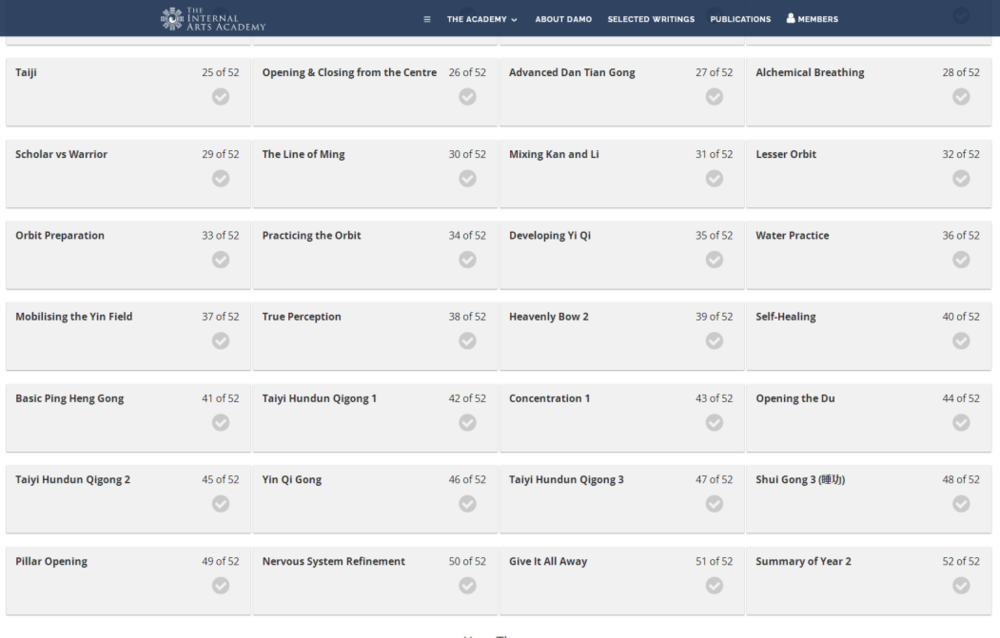Click the checkmark icon under Taiji
The width and height of the screenshot is (1000, 638).
coord(221,97)
